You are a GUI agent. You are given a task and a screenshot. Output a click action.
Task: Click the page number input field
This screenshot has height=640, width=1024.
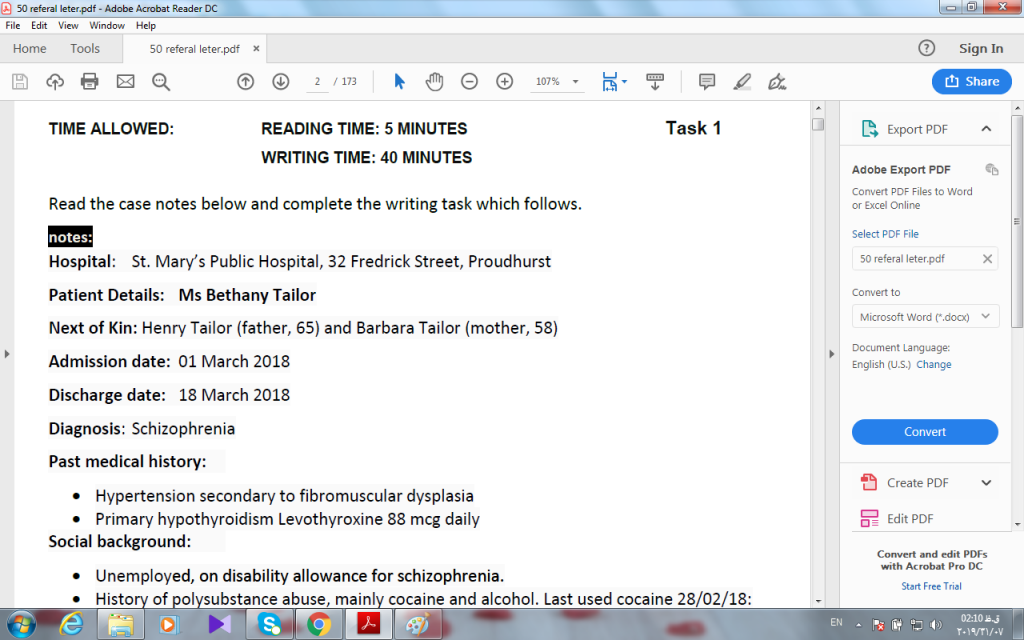317,82
